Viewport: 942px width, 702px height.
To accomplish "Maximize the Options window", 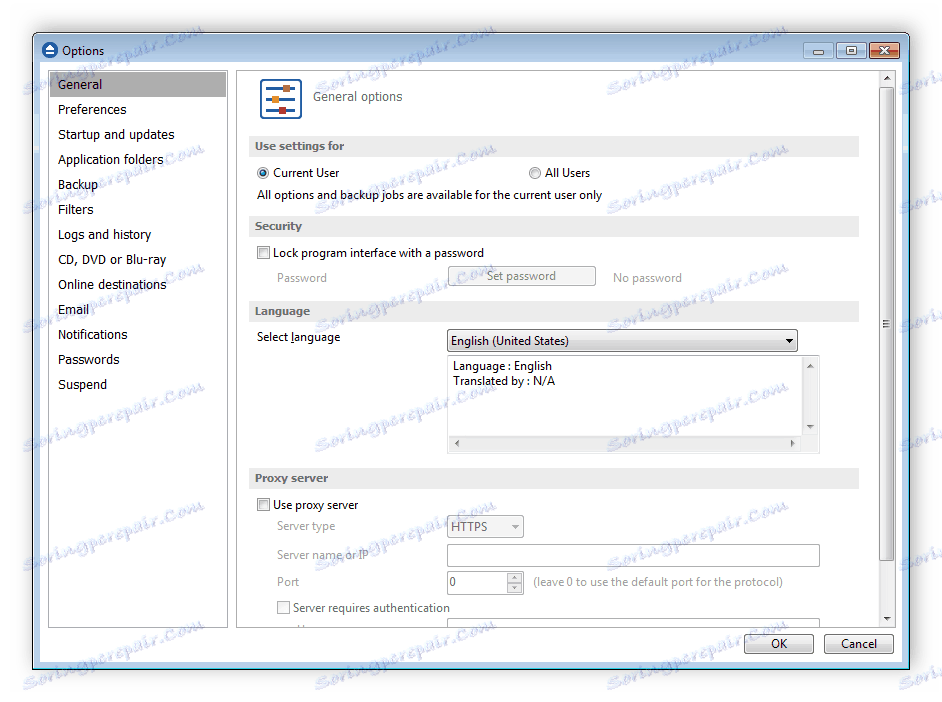I will point(851,51).
